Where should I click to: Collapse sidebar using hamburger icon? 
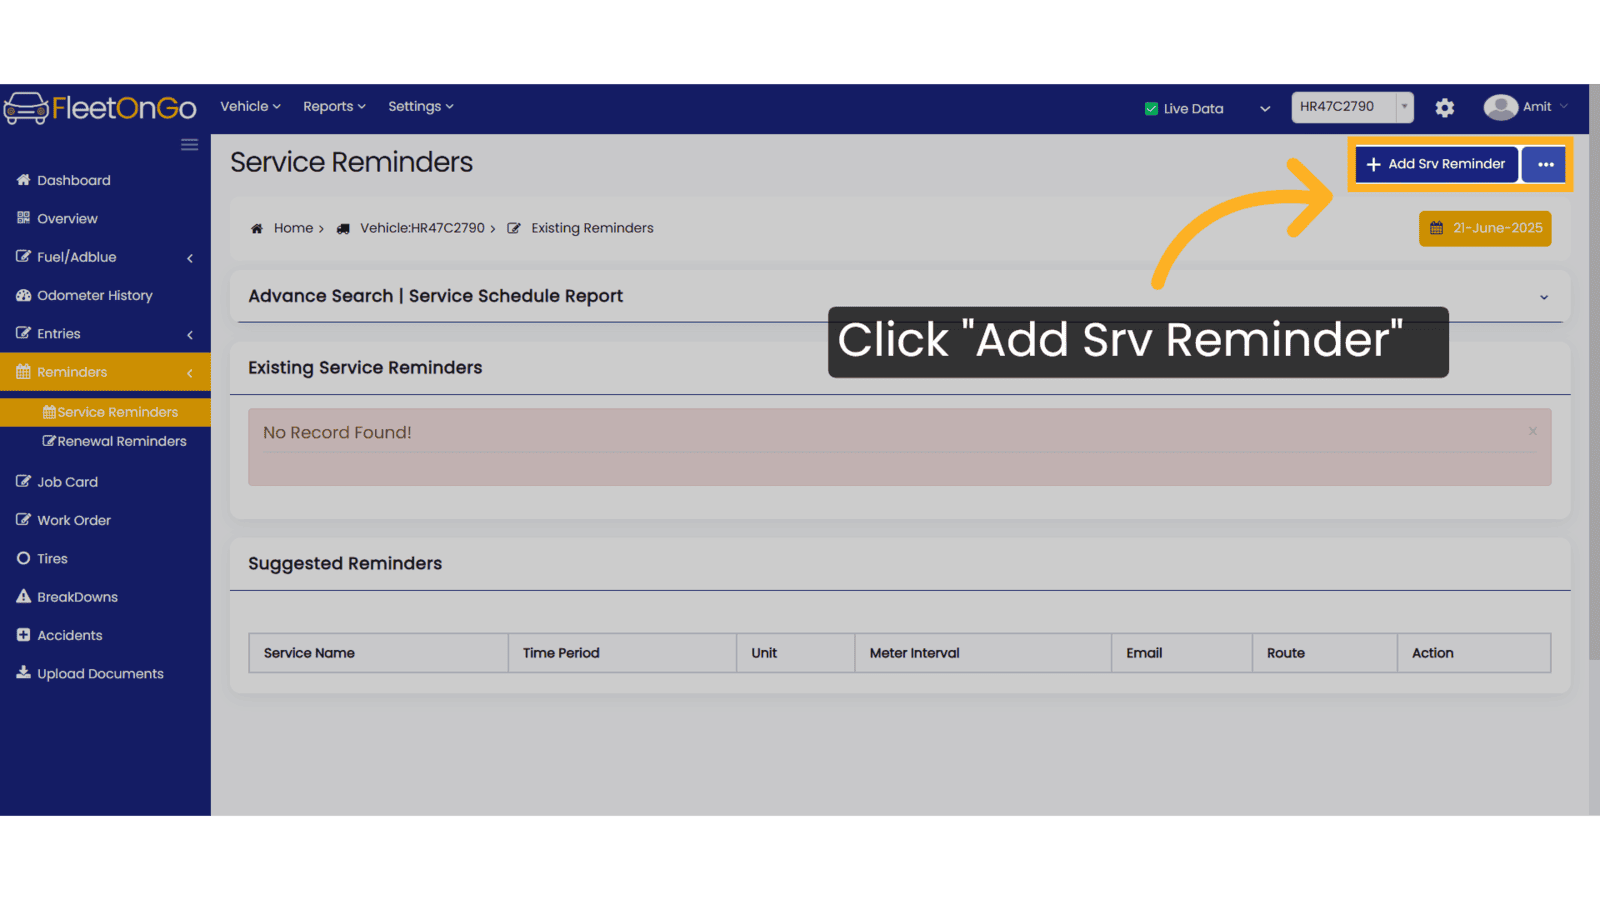tap(189, 145)
